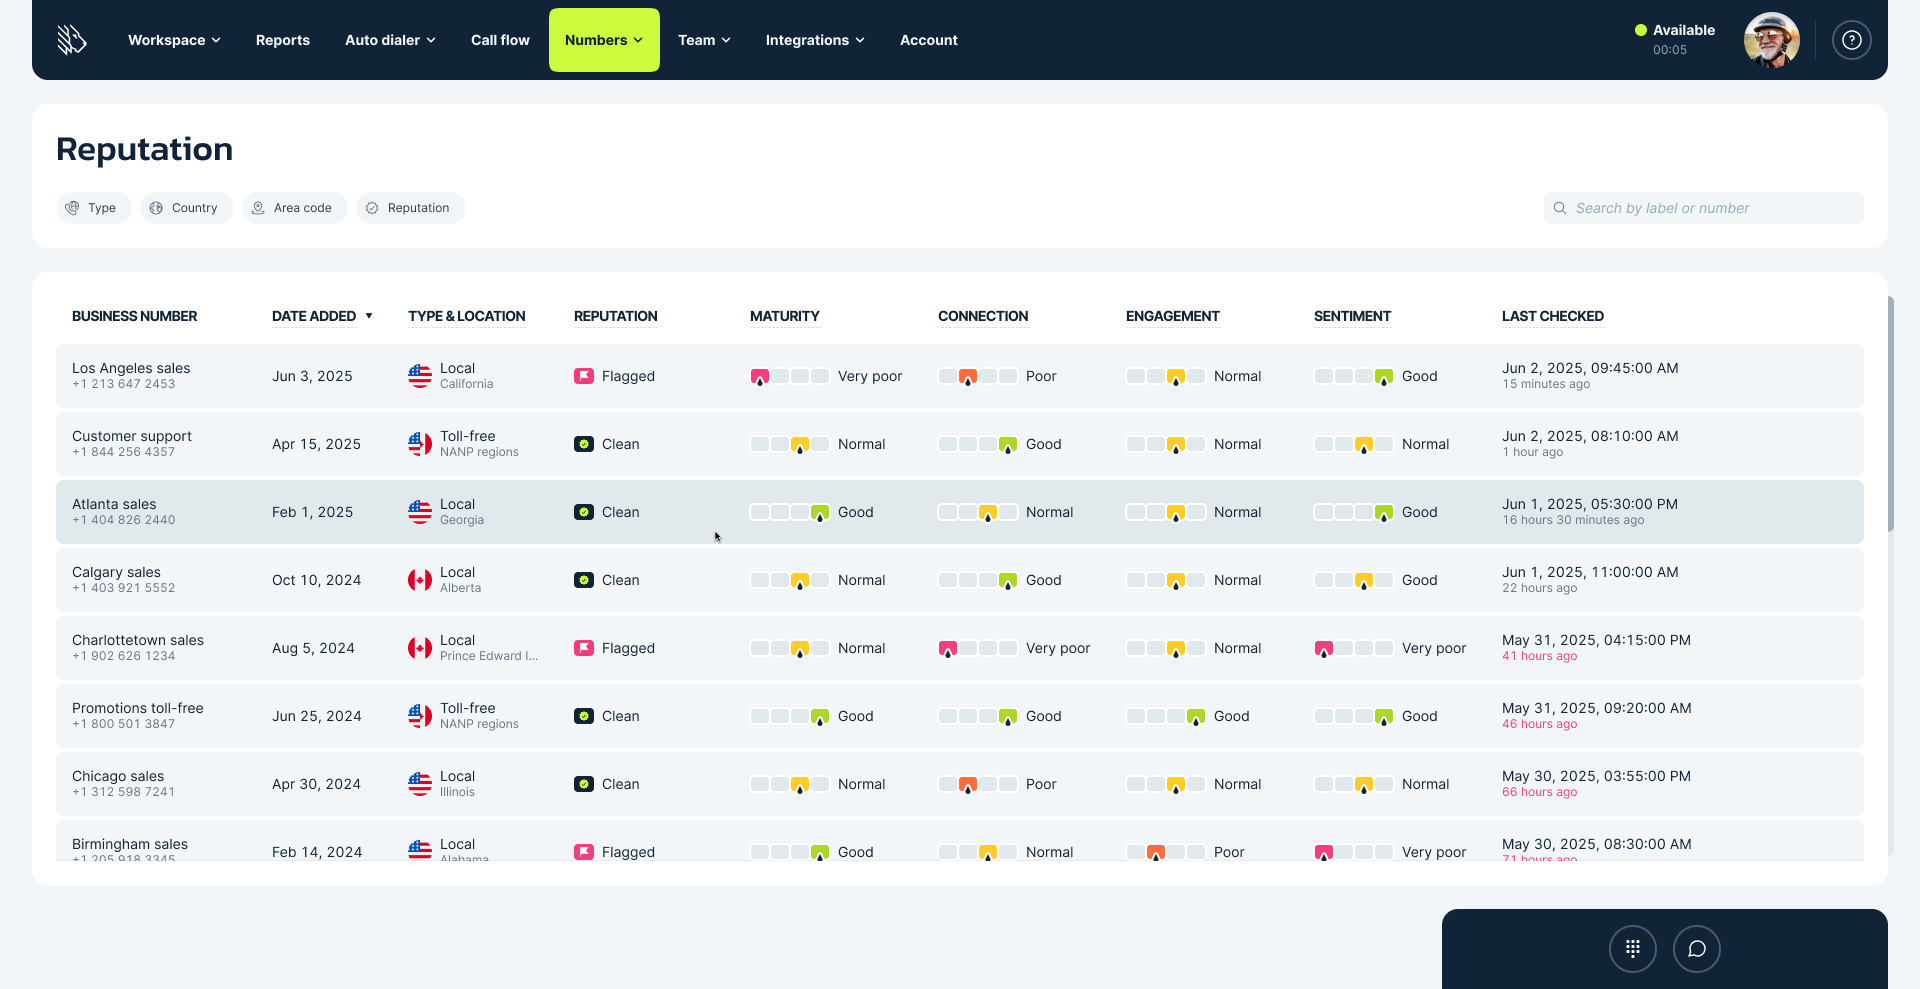This screenshot has width=1920, height=989.
Task: Click Flagged icon for Los Angeles sales
Action: pyautogui.click(x=584, y=376)
